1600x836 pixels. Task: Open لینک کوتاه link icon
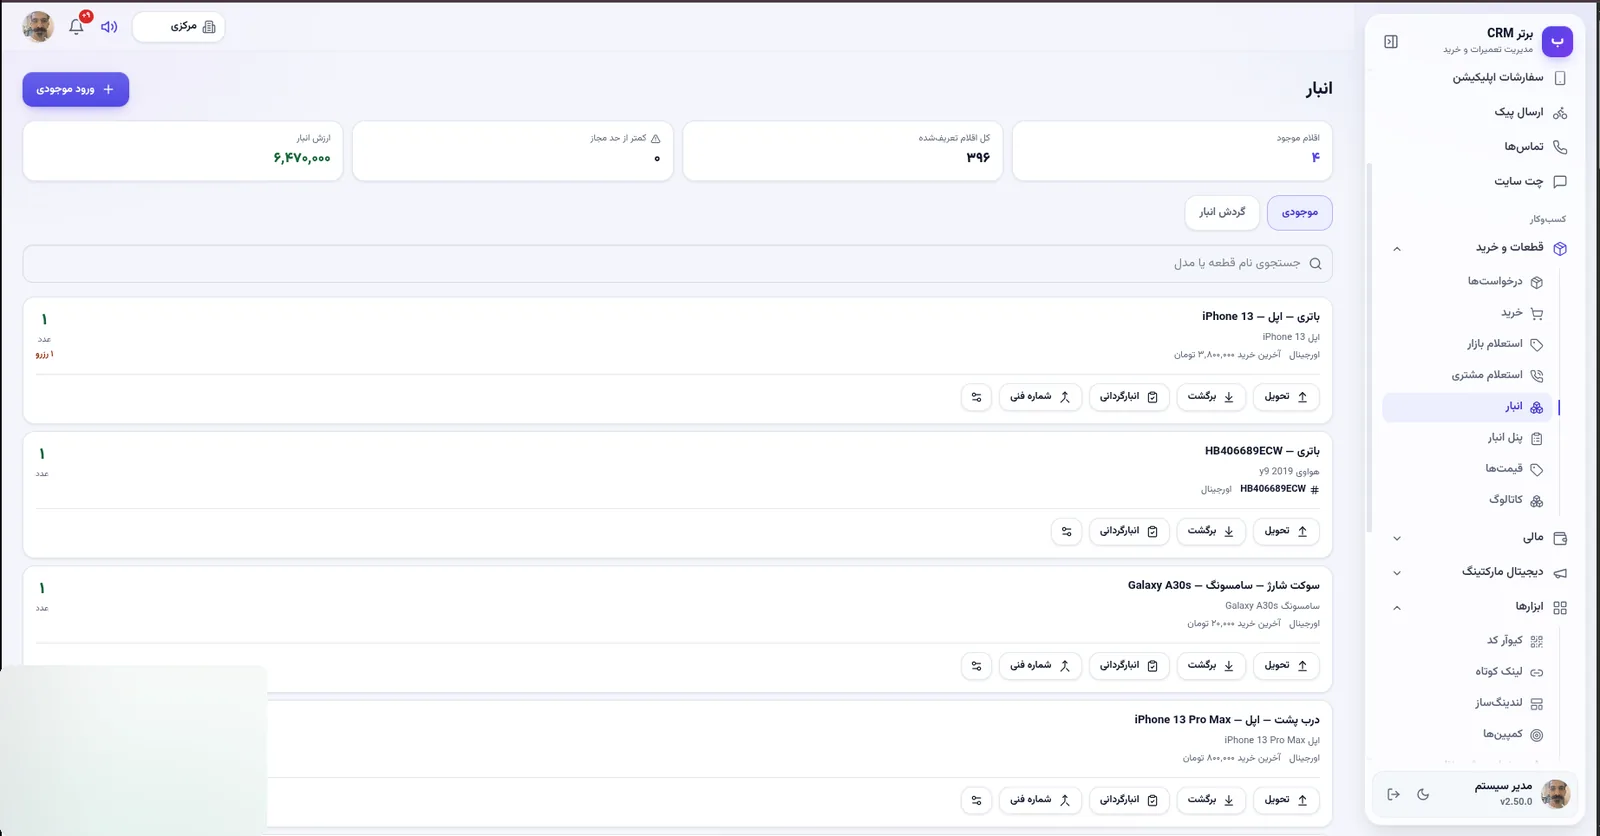point(1537,672)
